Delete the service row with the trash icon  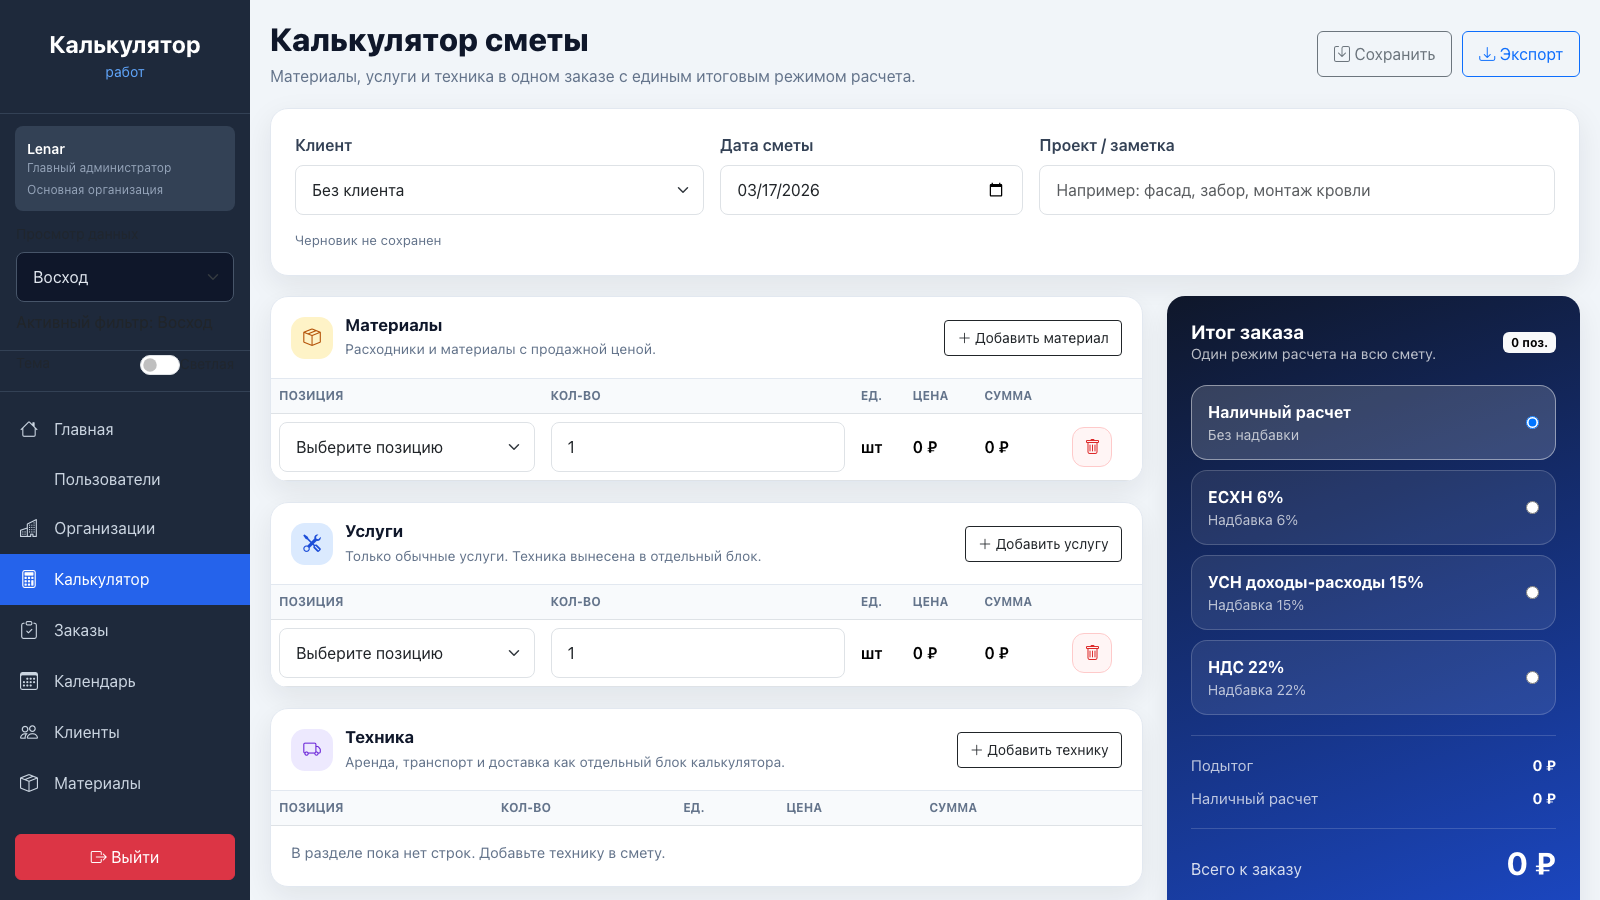(x=1091, y=652)
